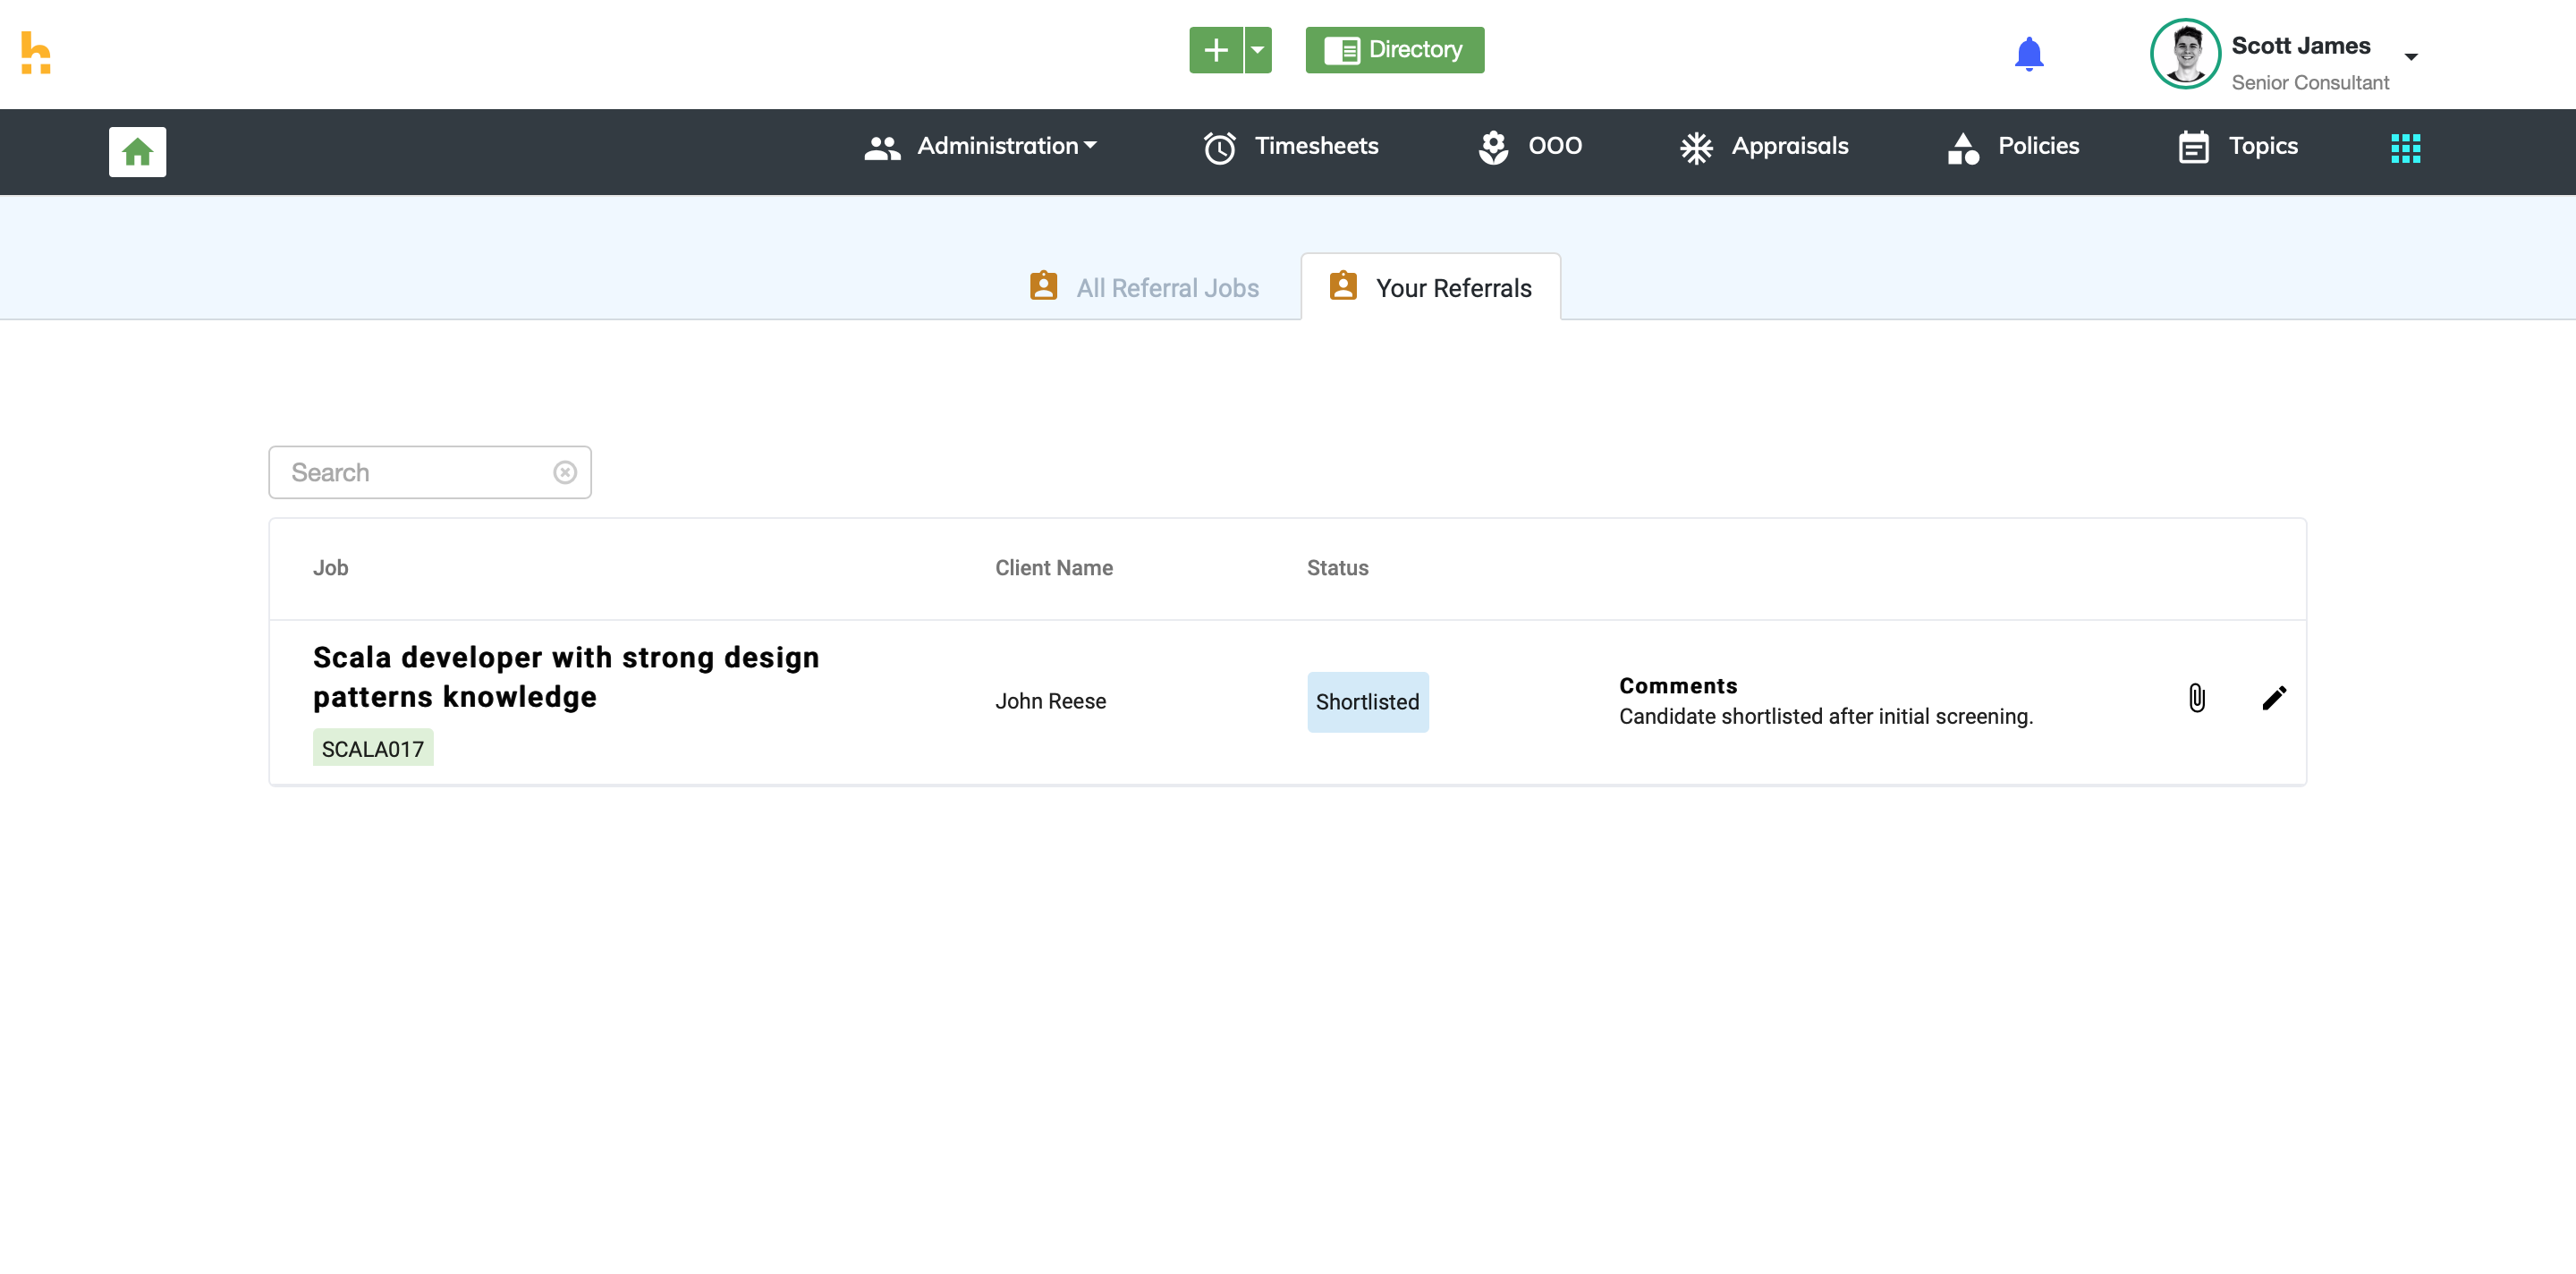Click the Shortlisted status badge
Image resolution: width=2576 pixels, height=1274 pixels.
point(1367,702)
